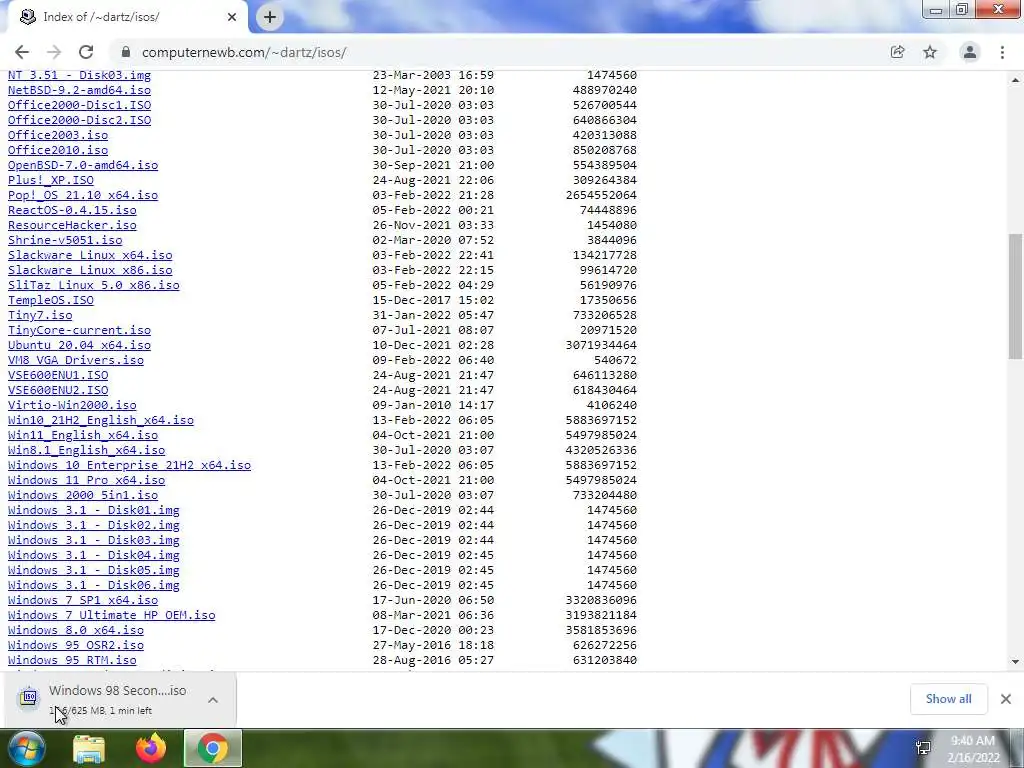Share this page icon
Image resolution: width=1024 pixels, height=768 pixels.
click(897, 52)
